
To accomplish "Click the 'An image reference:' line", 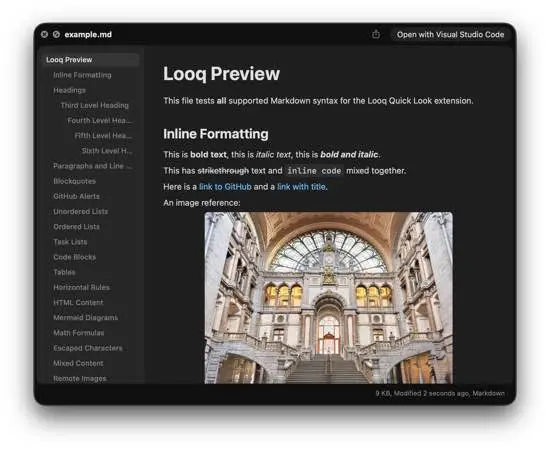I will [x=202, y=203].
